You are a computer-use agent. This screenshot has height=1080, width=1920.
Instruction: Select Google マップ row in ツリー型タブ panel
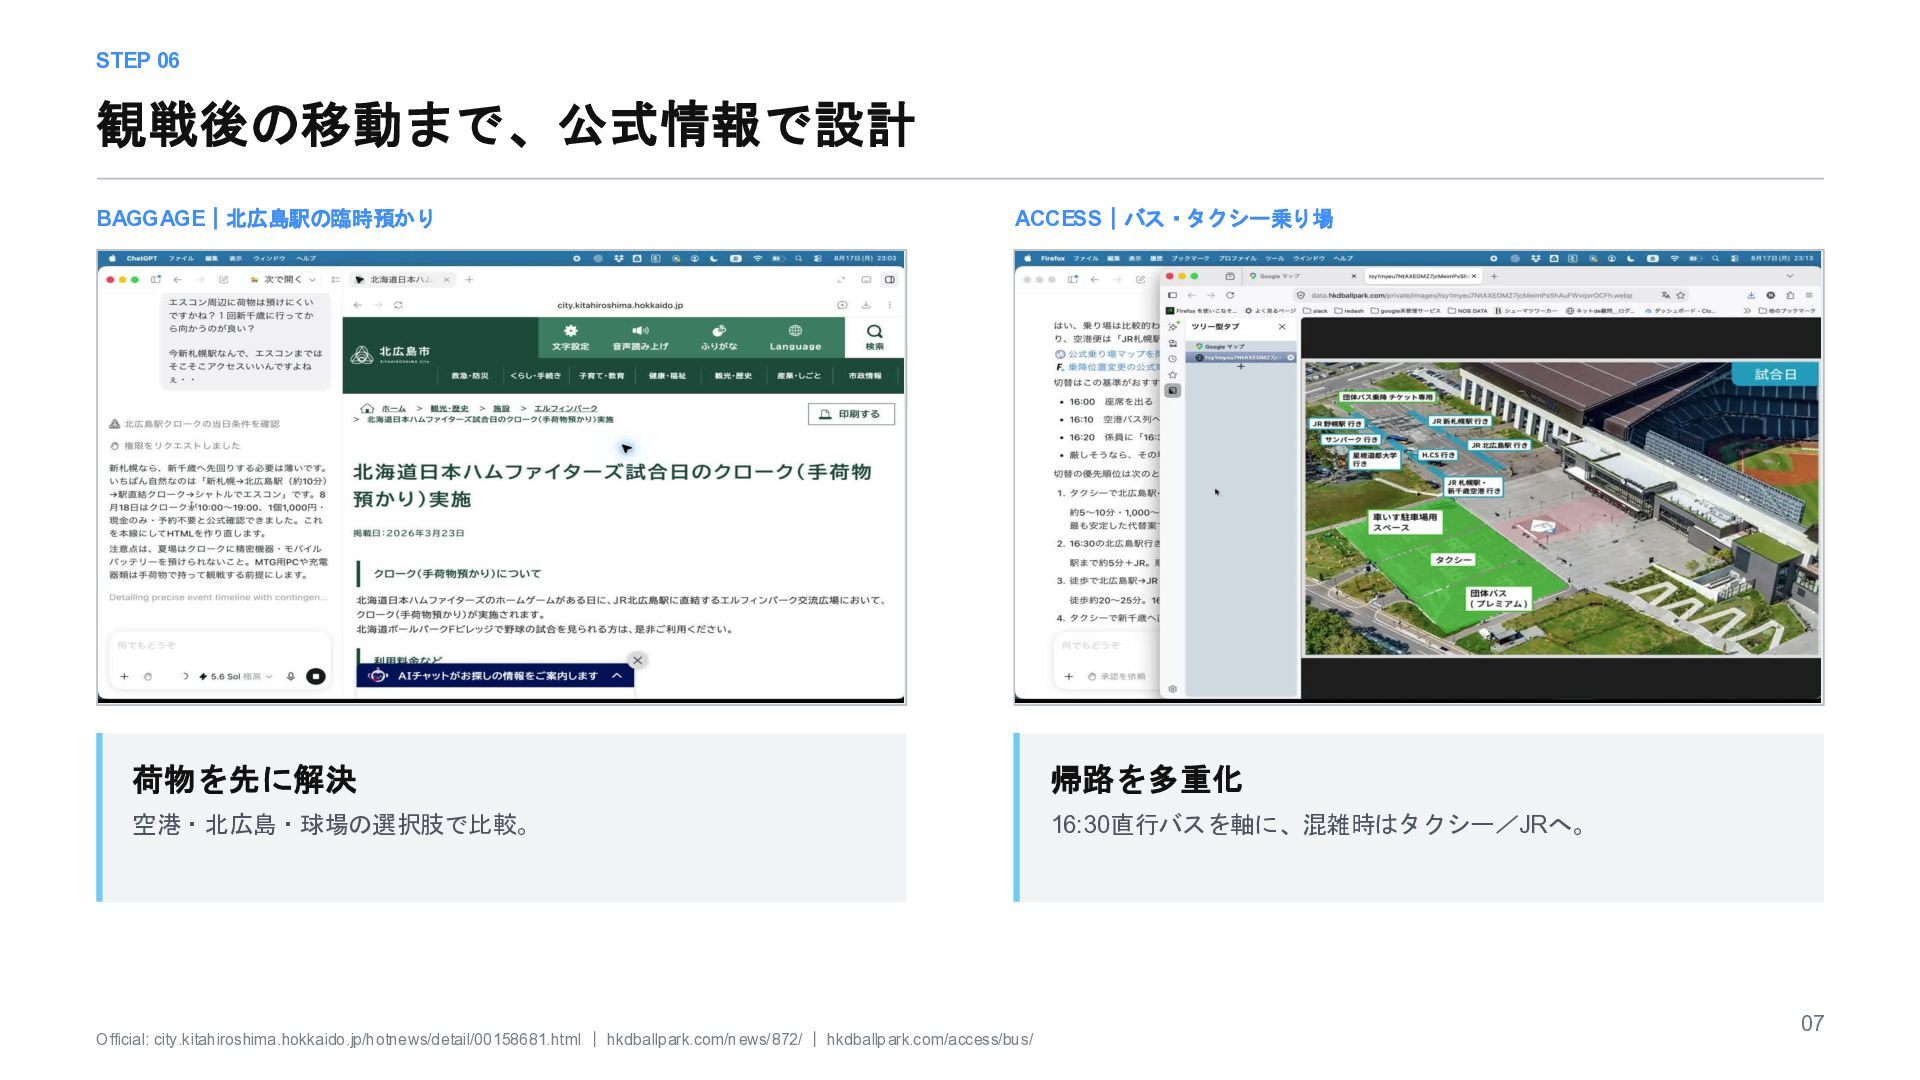(1240, 346)
